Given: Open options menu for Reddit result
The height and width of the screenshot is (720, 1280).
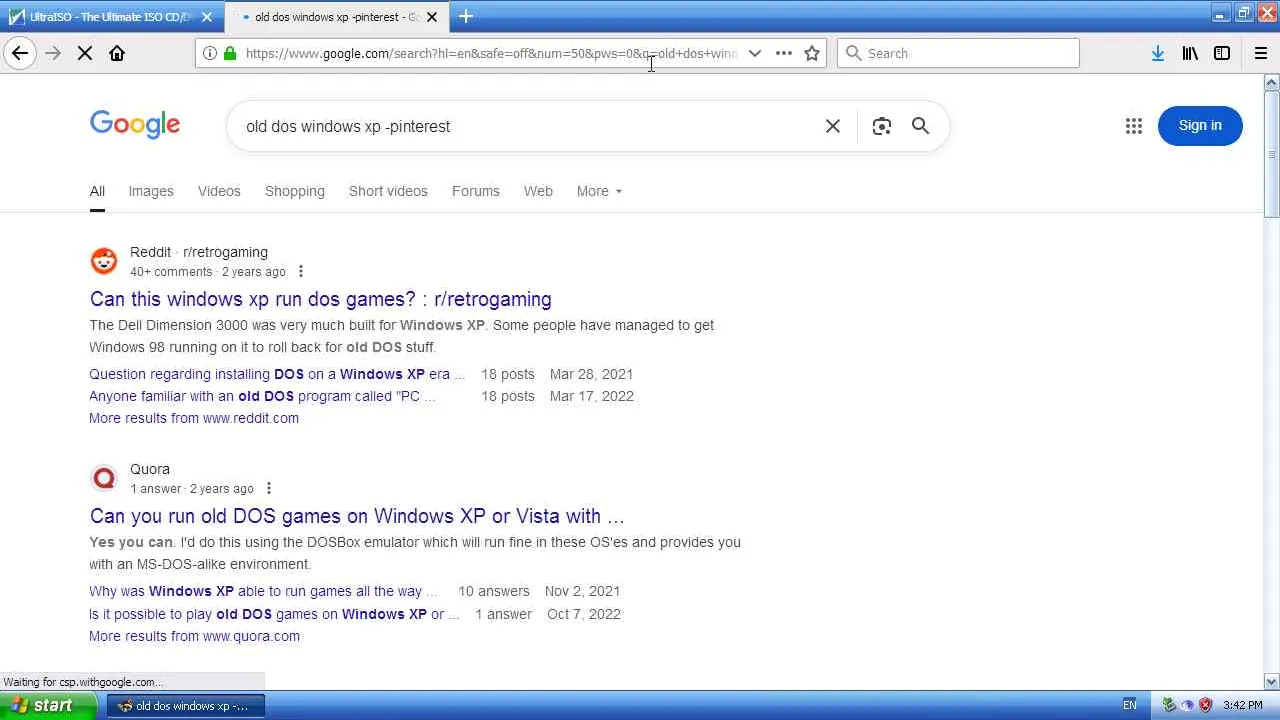Looking at the screenshot, I should coord(300,272).
